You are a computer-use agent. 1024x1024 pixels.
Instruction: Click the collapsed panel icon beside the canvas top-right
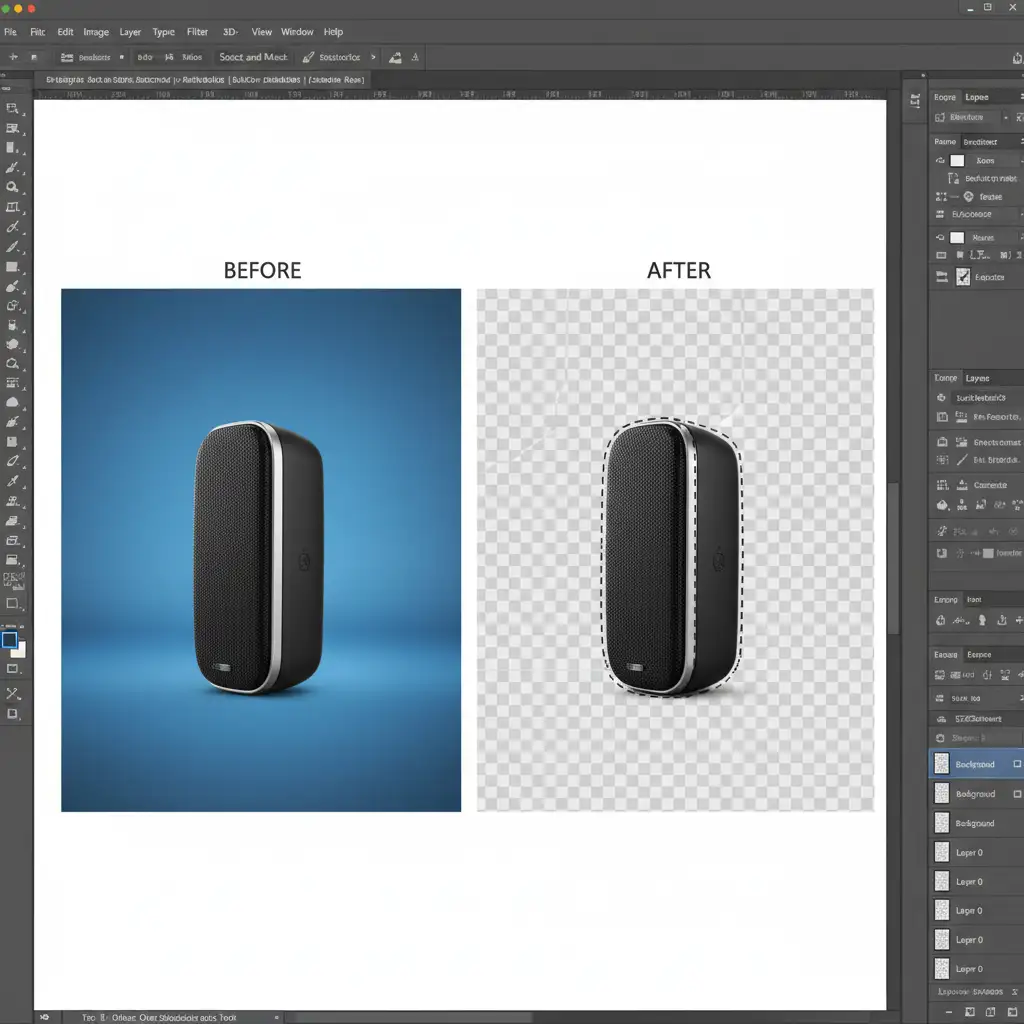[915, 100]
